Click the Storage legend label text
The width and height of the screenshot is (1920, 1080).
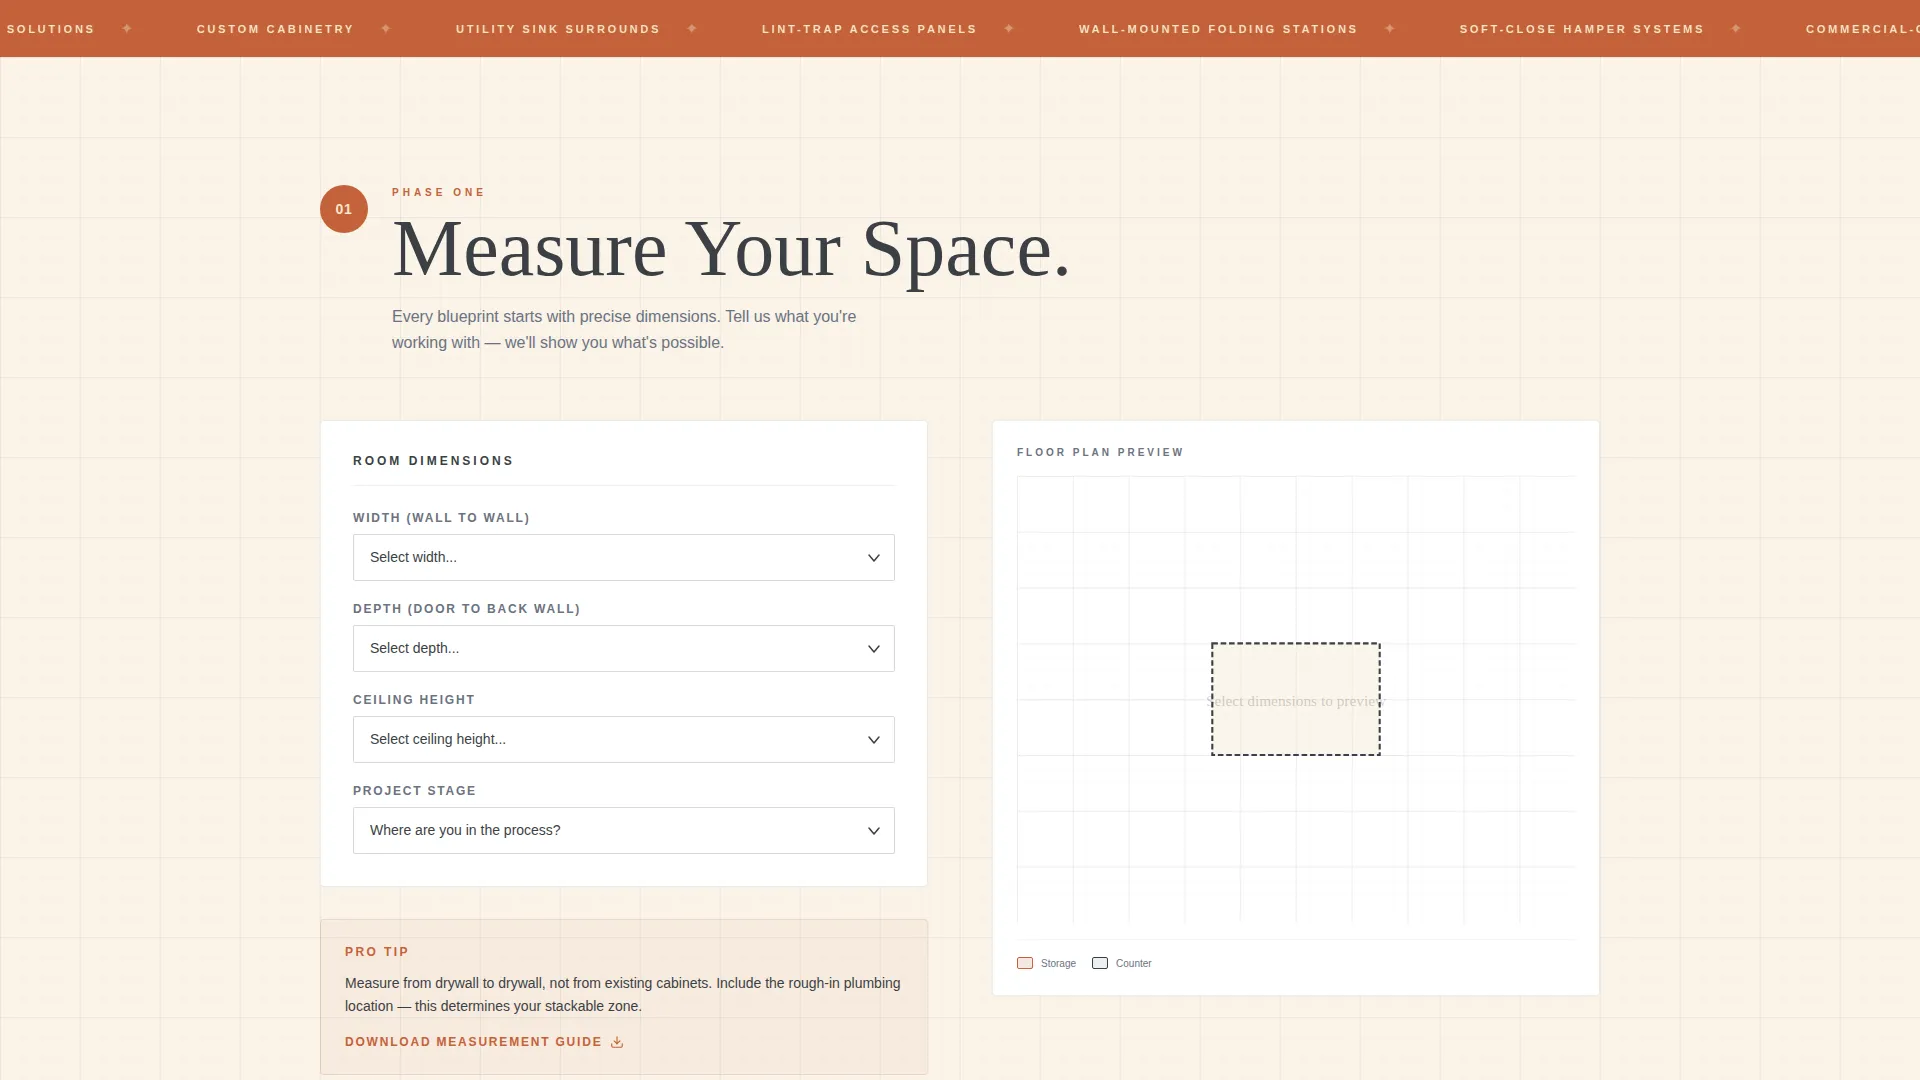(x=1058, y=963)
